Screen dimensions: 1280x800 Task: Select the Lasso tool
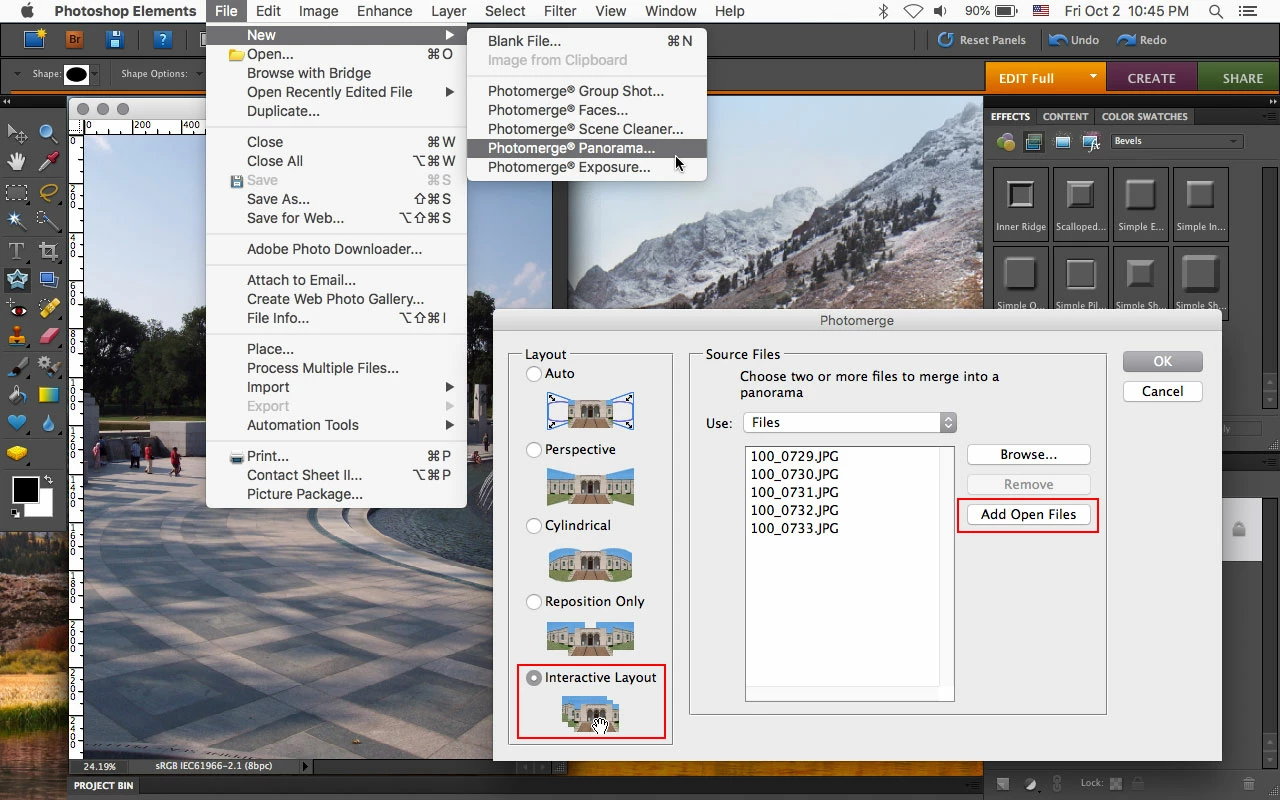tap(48, 191)
